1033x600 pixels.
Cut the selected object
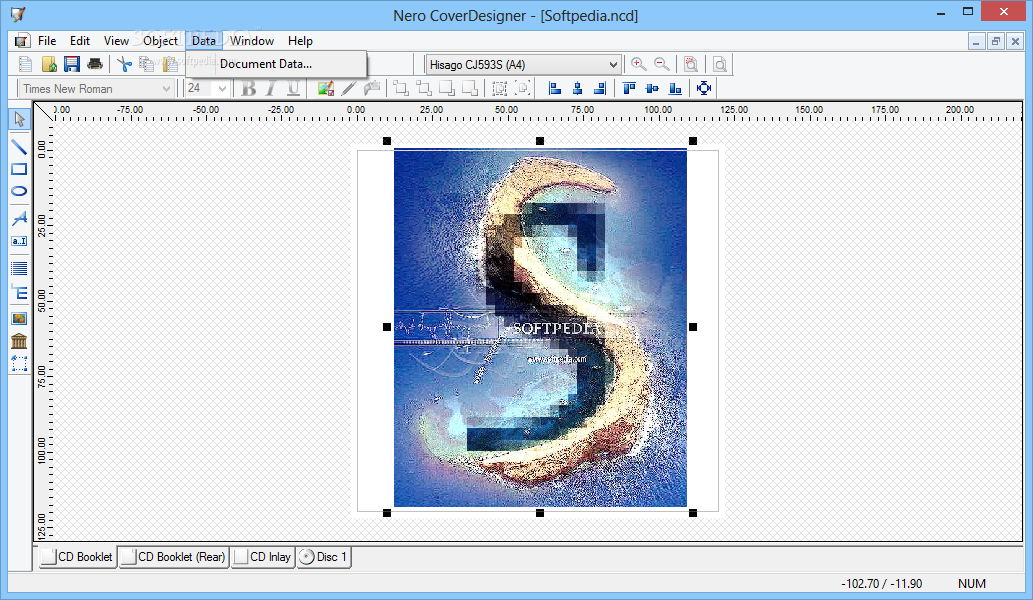pyautogui.click(x=124, y=64)
